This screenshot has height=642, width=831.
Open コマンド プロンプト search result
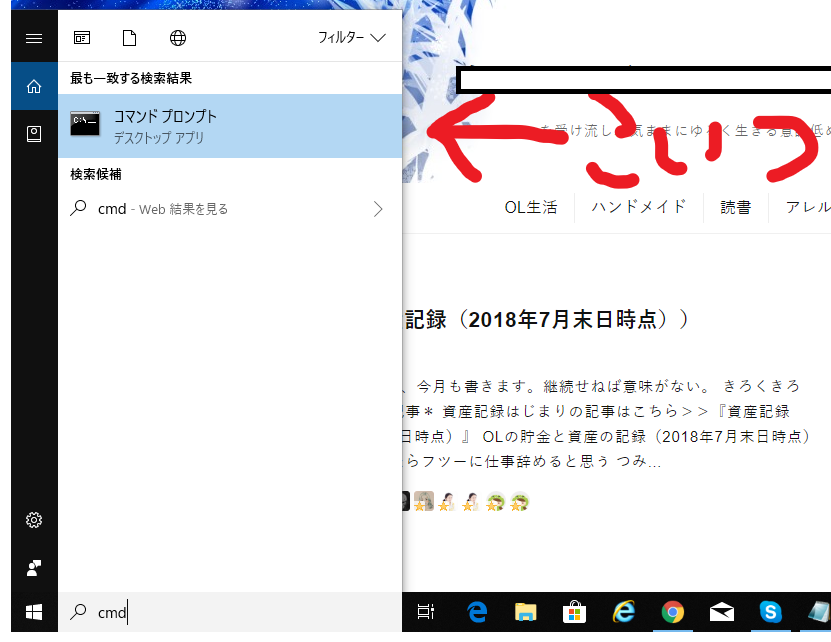click(x=230, y=126)
